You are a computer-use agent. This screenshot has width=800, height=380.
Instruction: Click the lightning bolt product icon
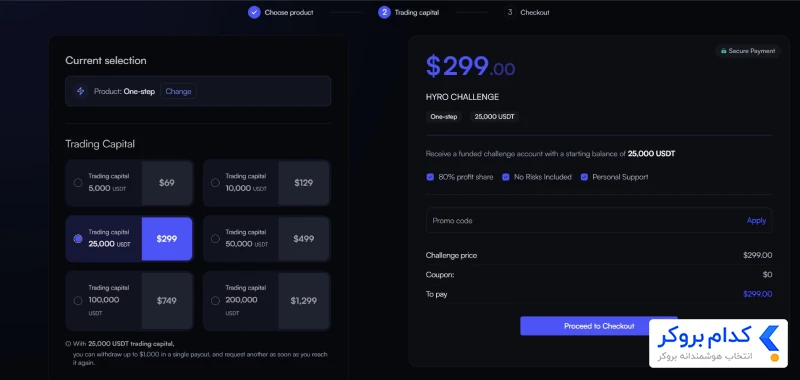(80, 91)
